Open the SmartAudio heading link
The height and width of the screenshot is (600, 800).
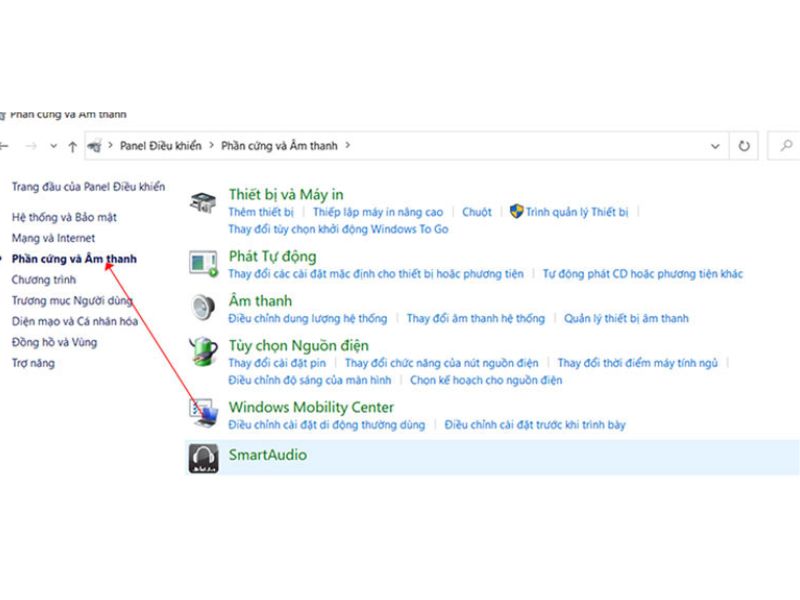[x=268, y=455]
